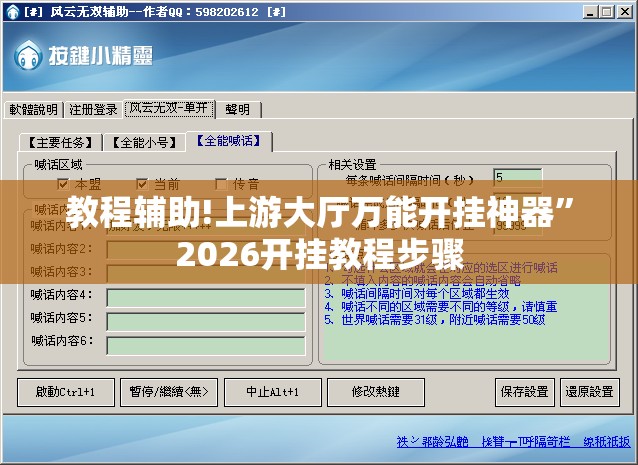The width and height of the screenshot is (638, 465).
Task: Click the 還原設置 button
Action: pyautogui.click(x=590, y=392)
